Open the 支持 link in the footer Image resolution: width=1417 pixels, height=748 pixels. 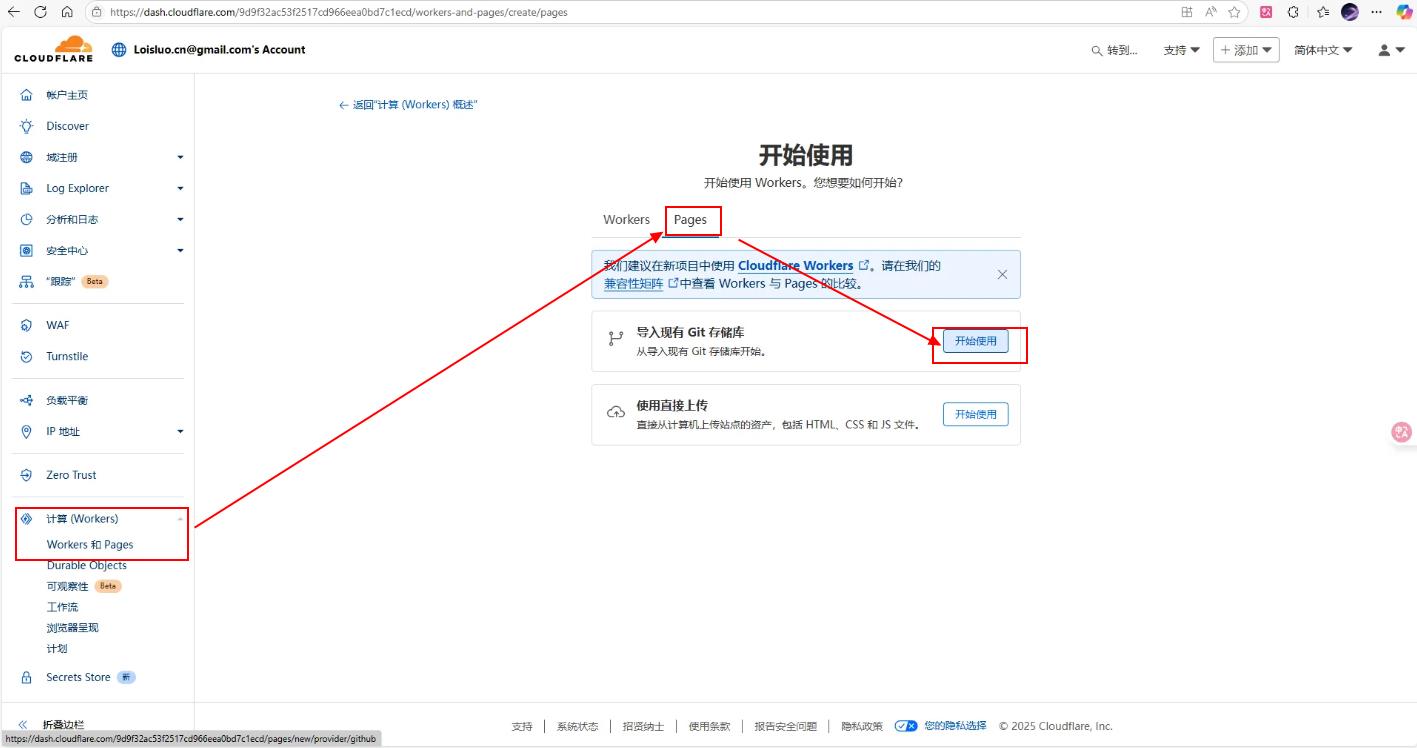(522, 726)
